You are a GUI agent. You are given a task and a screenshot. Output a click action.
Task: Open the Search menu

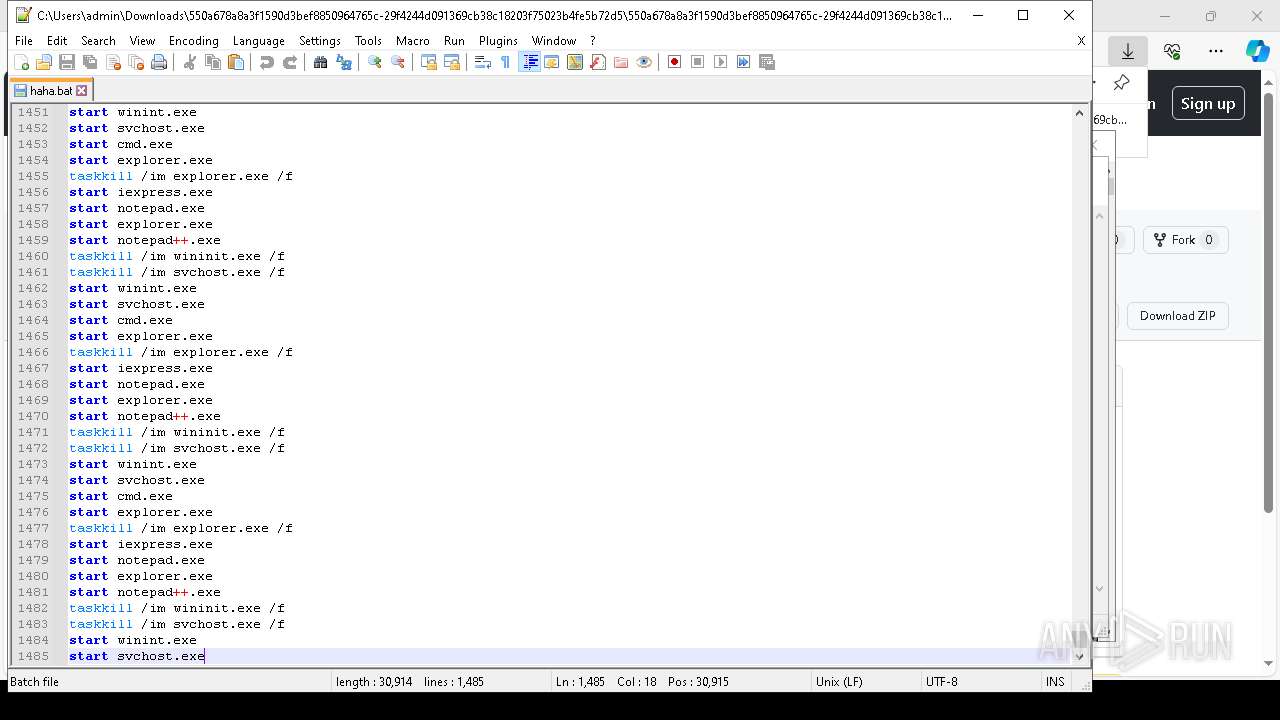coord(98,41)
